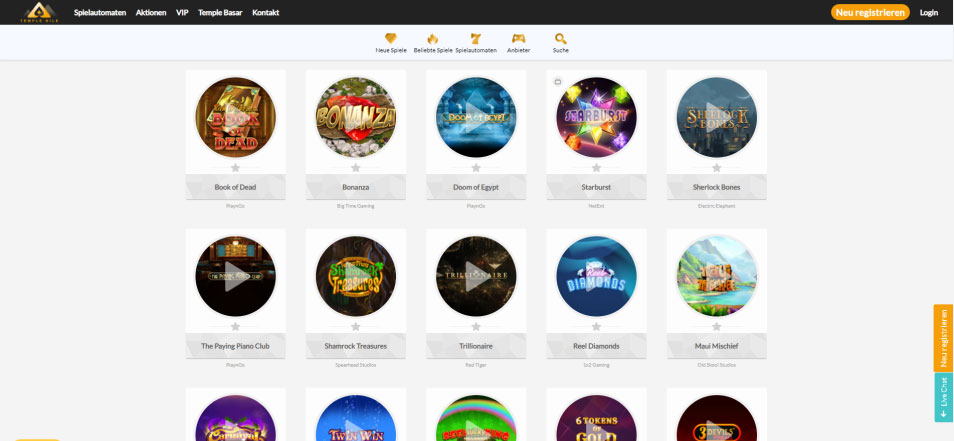This screenshot has height=441, width=954.
Task: Open Neue Spiele diamond icon
Action: point(391,38)
